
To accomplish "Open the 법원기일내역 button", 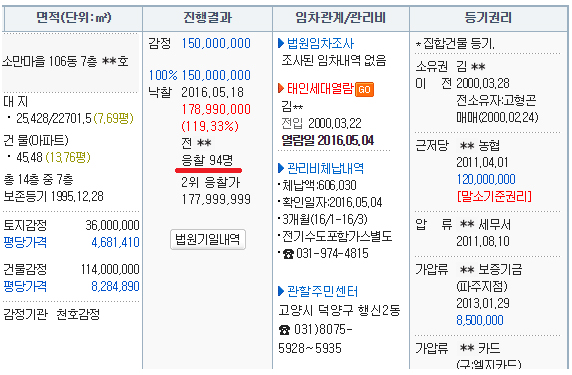I will coord(208,240).
